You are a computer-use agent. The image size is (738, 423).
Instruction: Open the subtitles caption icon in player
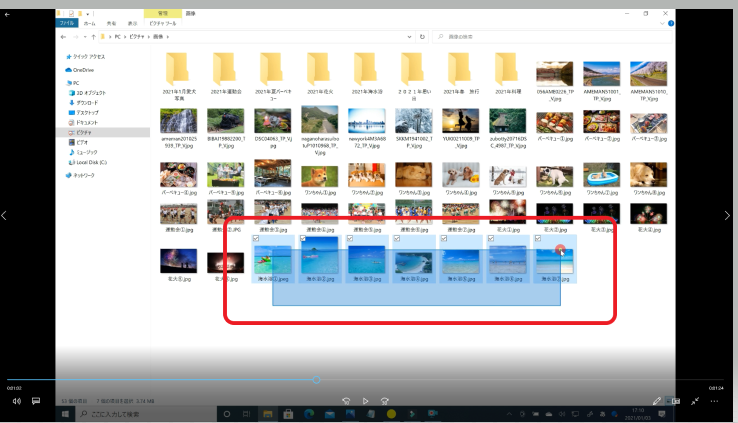click(x=36, y=401)
